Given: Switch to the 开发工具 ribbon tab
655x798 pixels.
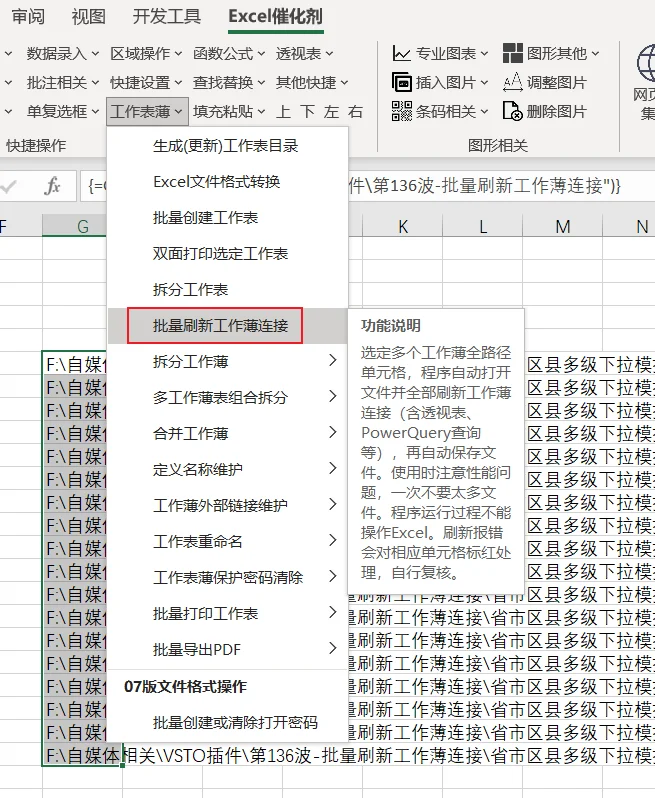Looking at the screenshot, I should pos(167,17).
